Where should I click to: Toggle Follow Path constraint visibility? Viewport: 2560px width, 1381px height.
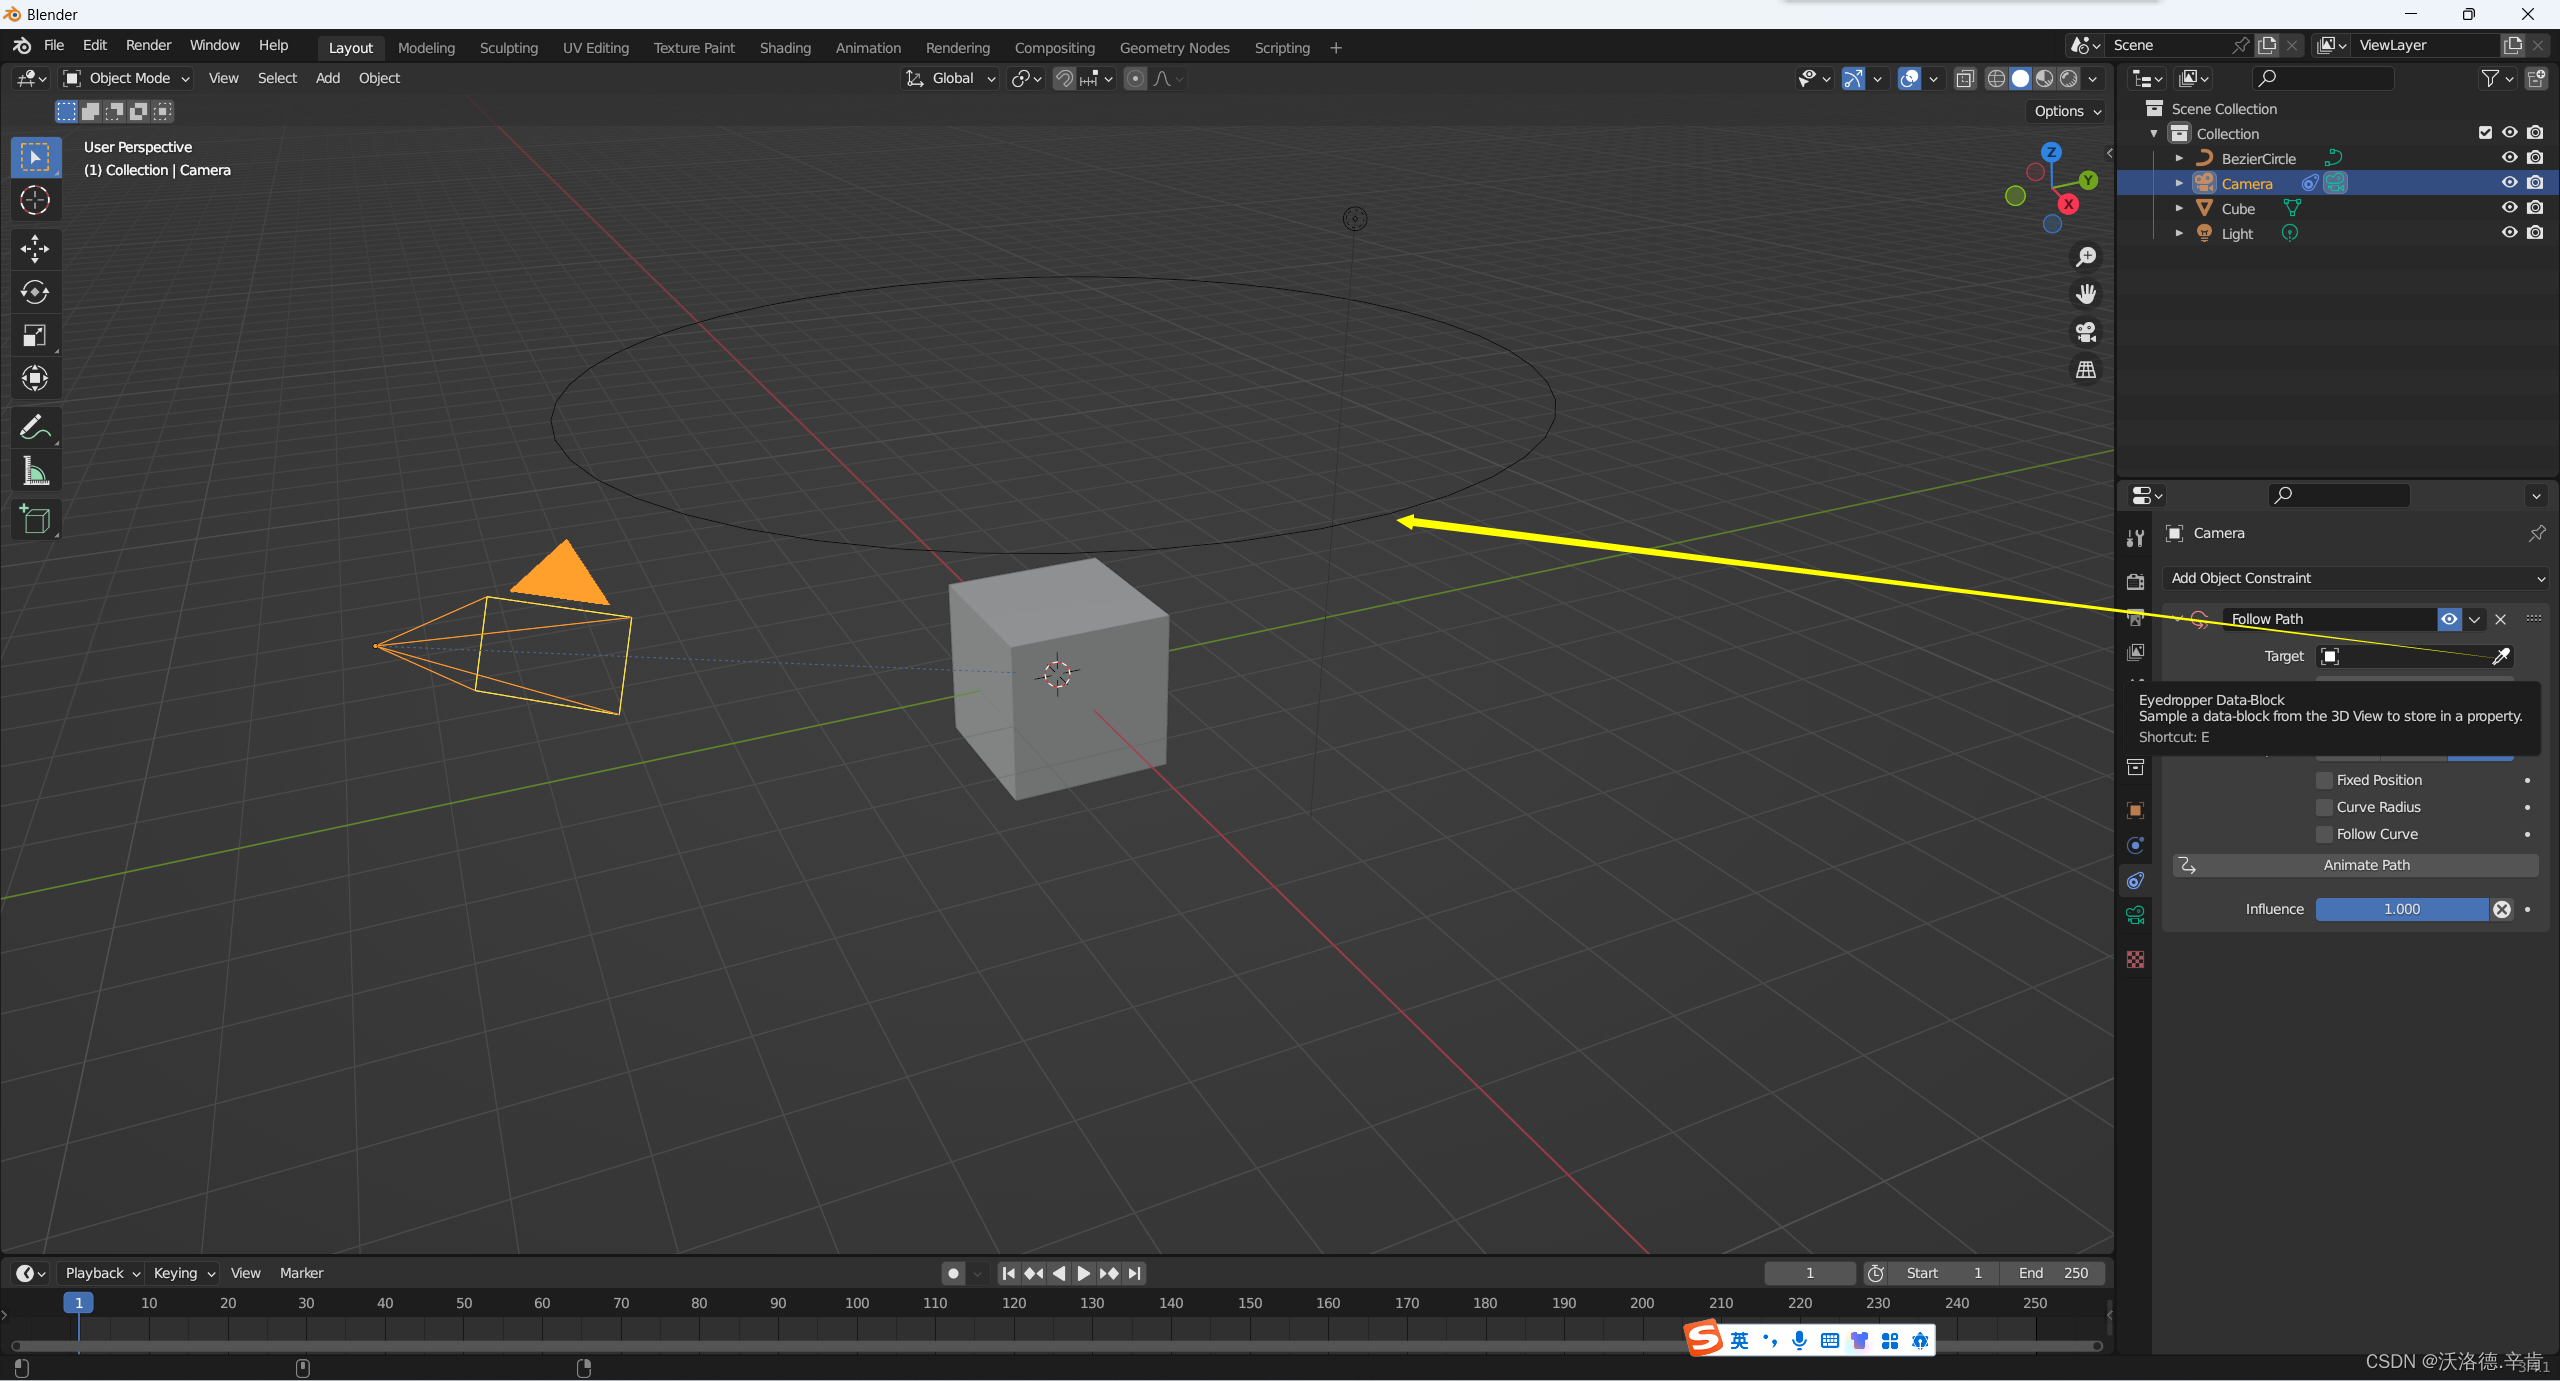pos(2449,619)
